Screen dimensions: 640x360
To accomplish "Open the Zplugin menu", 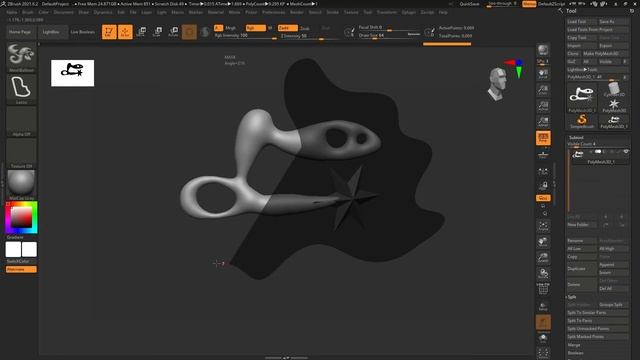I will pos(409,12).
